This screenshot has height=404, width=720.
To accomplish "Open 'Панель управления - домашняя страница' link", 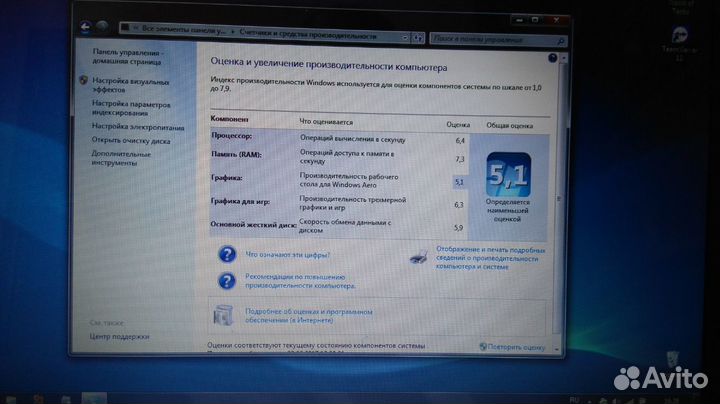I will tap(127, 57).
